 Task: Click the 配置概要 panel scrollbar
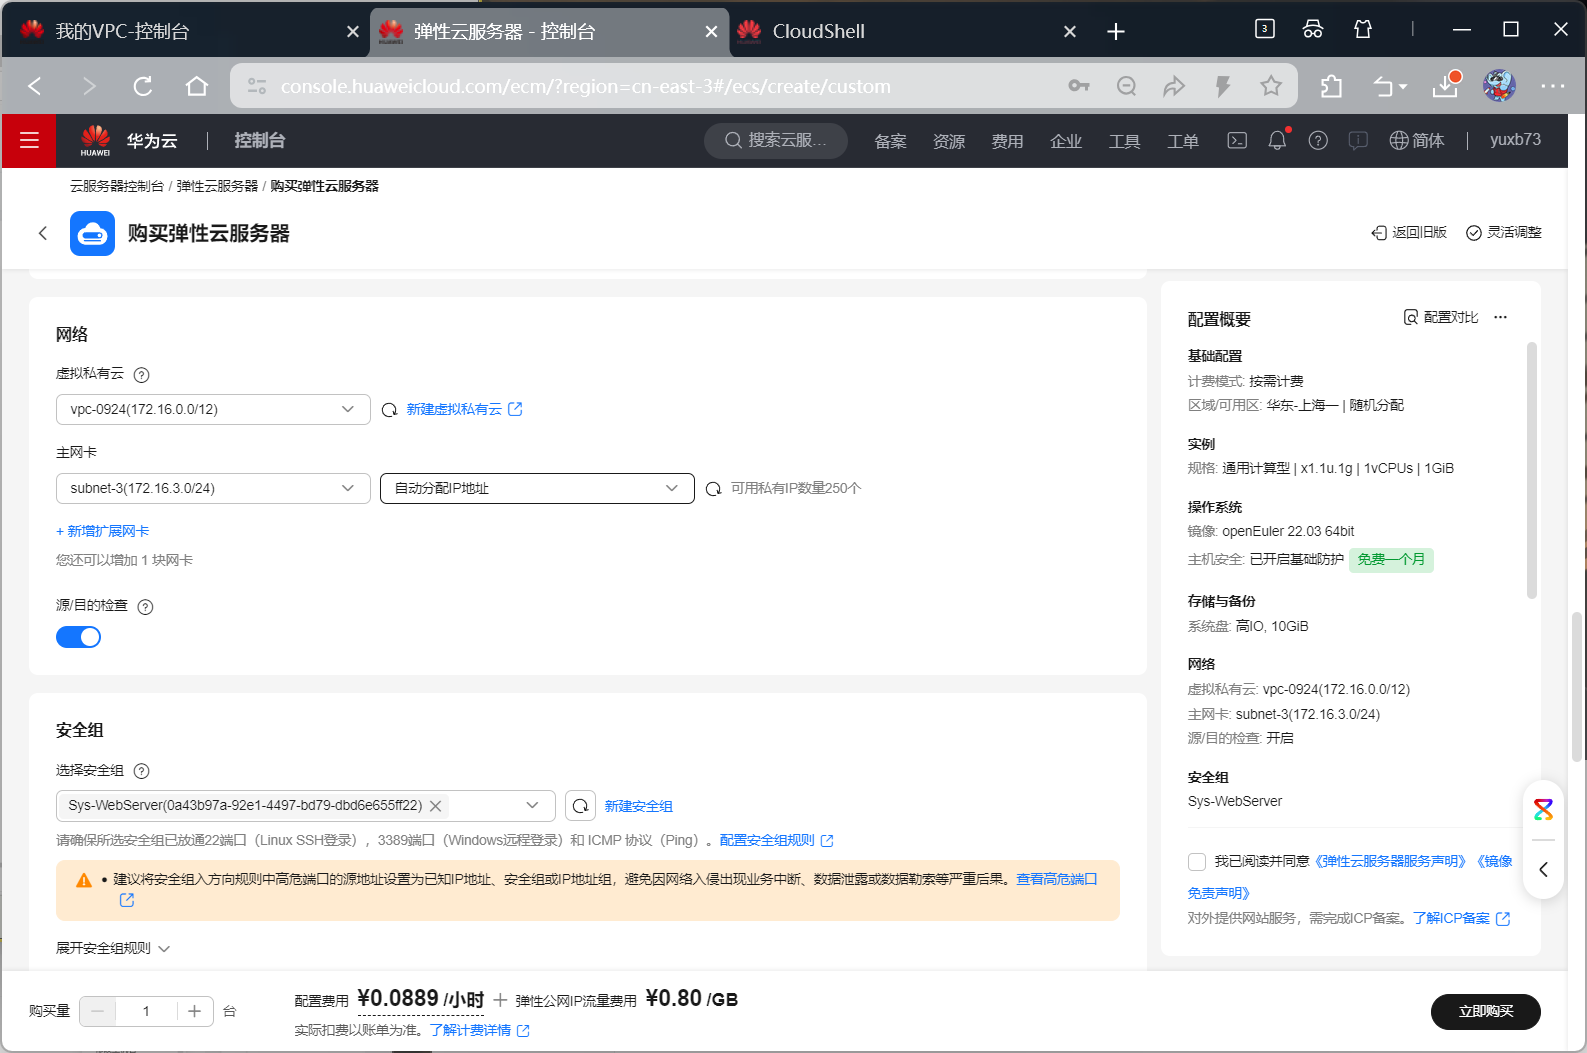pos(1531,470)
